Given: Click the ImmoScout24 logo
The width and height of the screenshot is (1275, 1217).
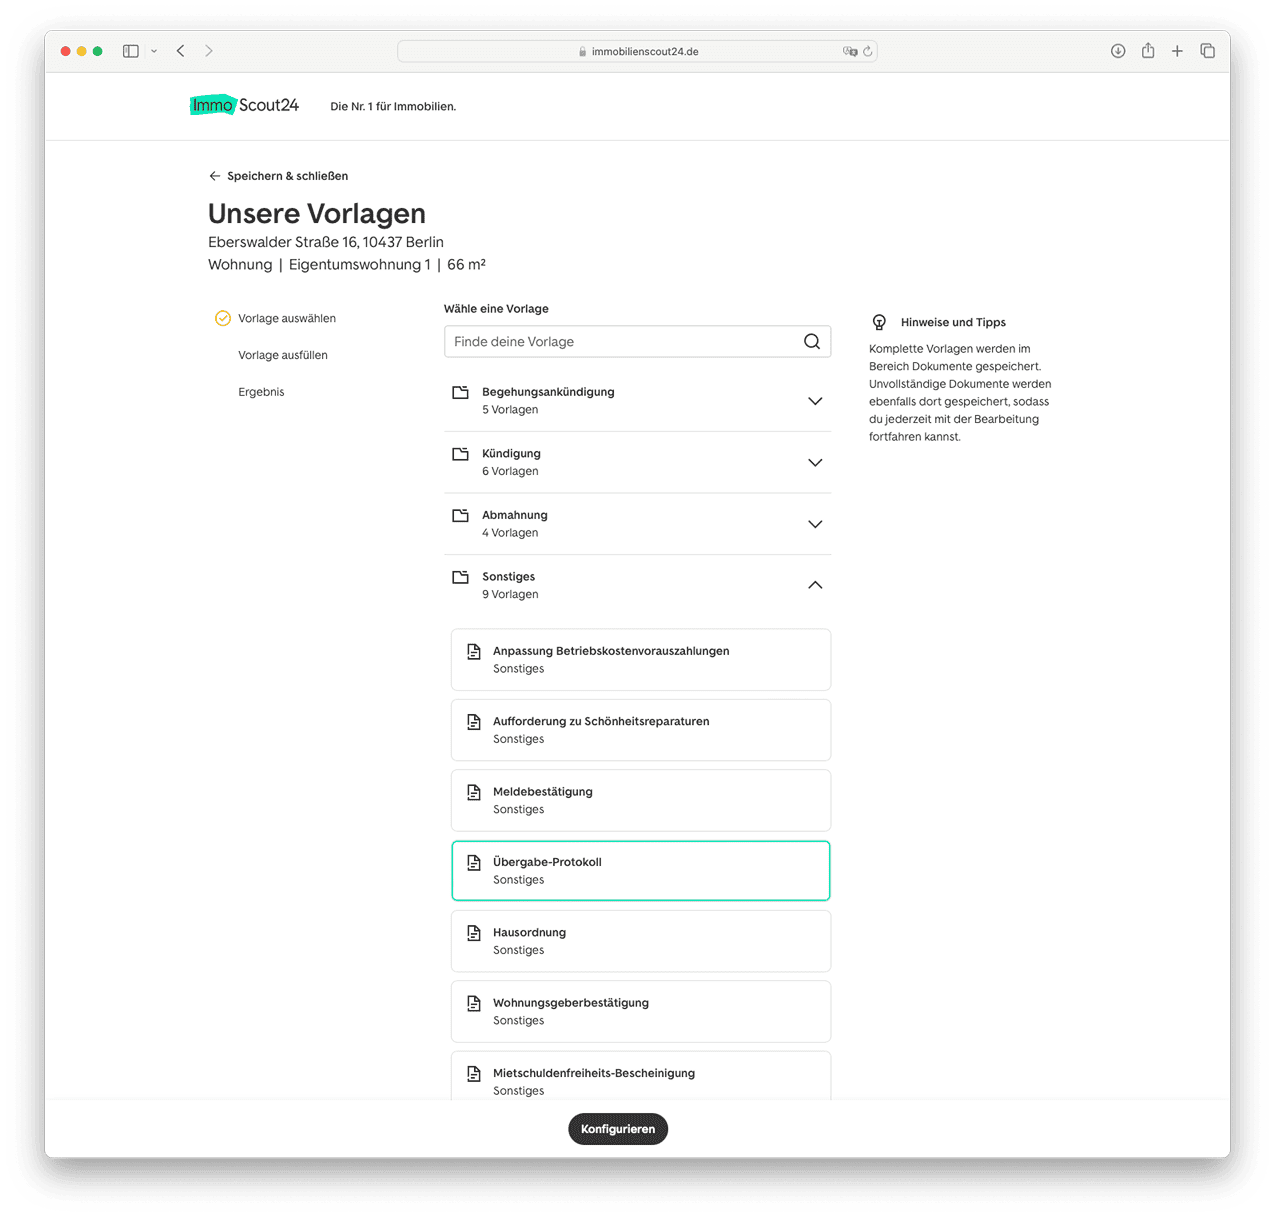Looking at the screenshot, I should point(244,105).
